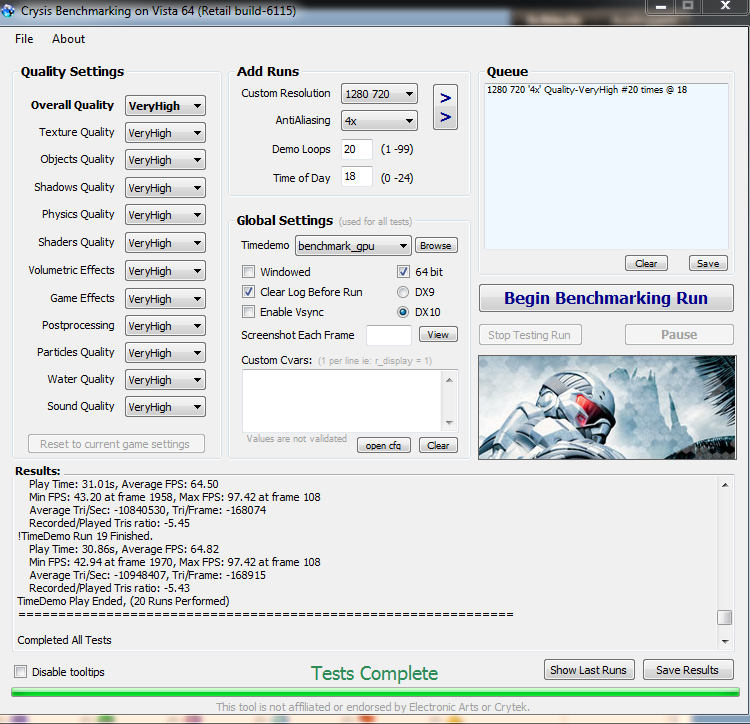
Task: Open Shaders Quality dropdown
Action: click(x=165, y=243)
